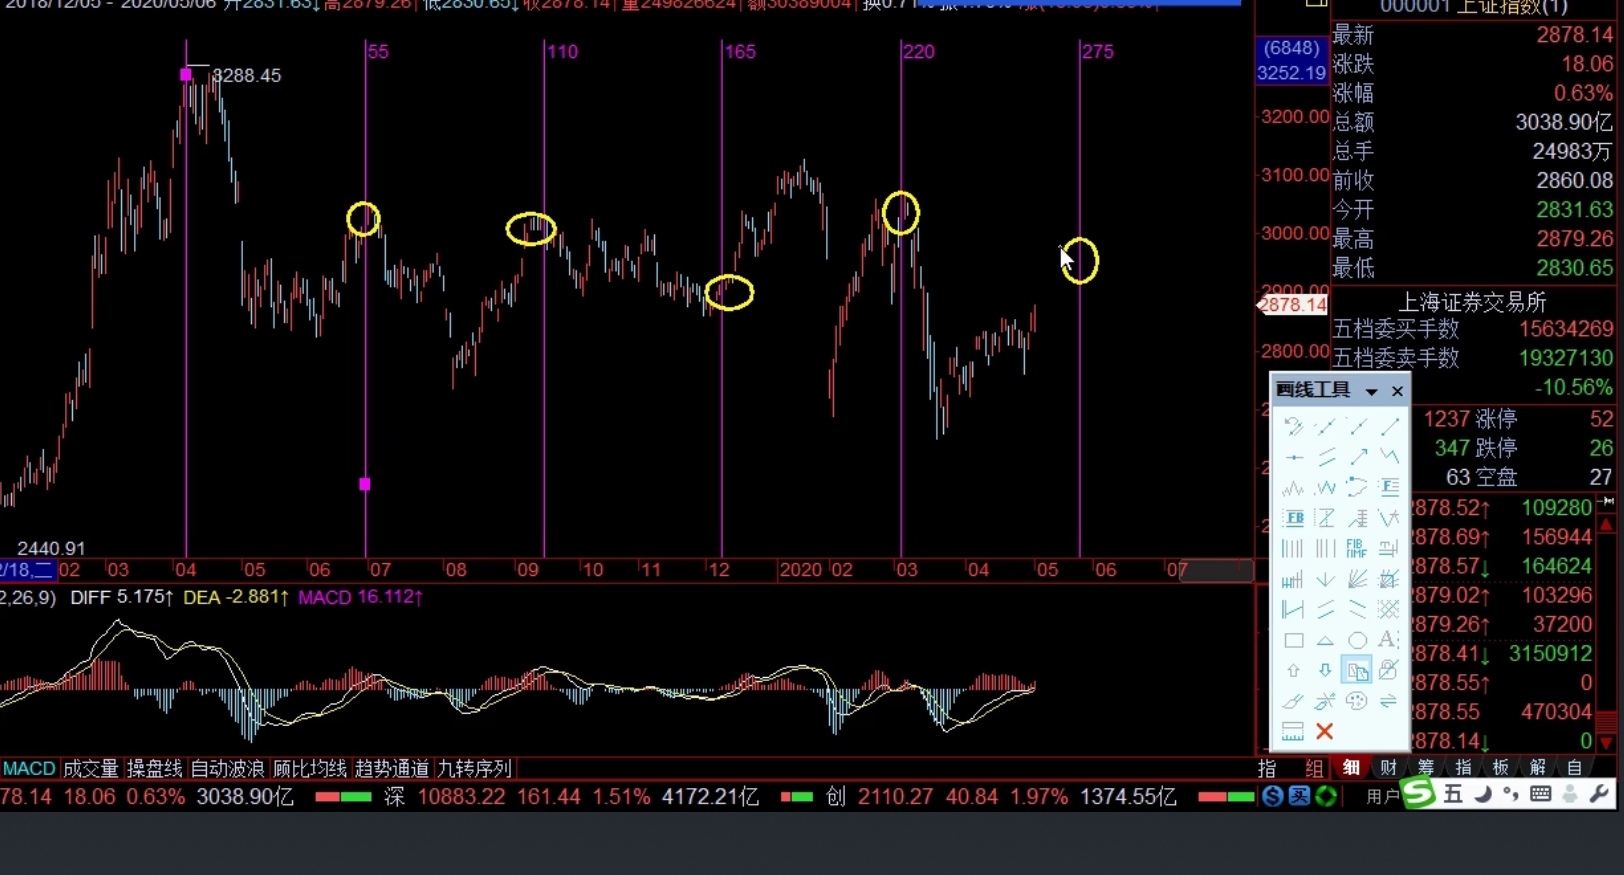This screenshot has width=1624, height=875.
Task: Click the green circular refresh icon
Action: point(1326,796)
